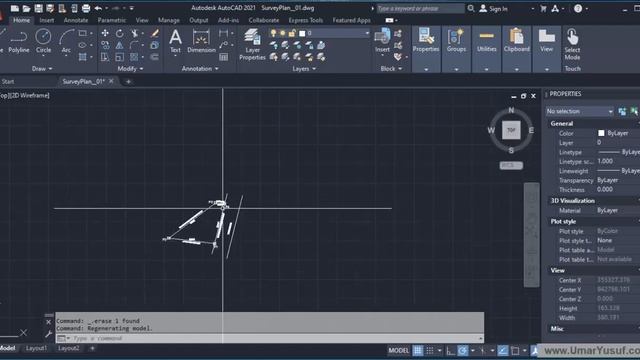Insert a Table from Annotation panel
The width and height of the screenshot is (640, 360).
[x=223, y=57]
